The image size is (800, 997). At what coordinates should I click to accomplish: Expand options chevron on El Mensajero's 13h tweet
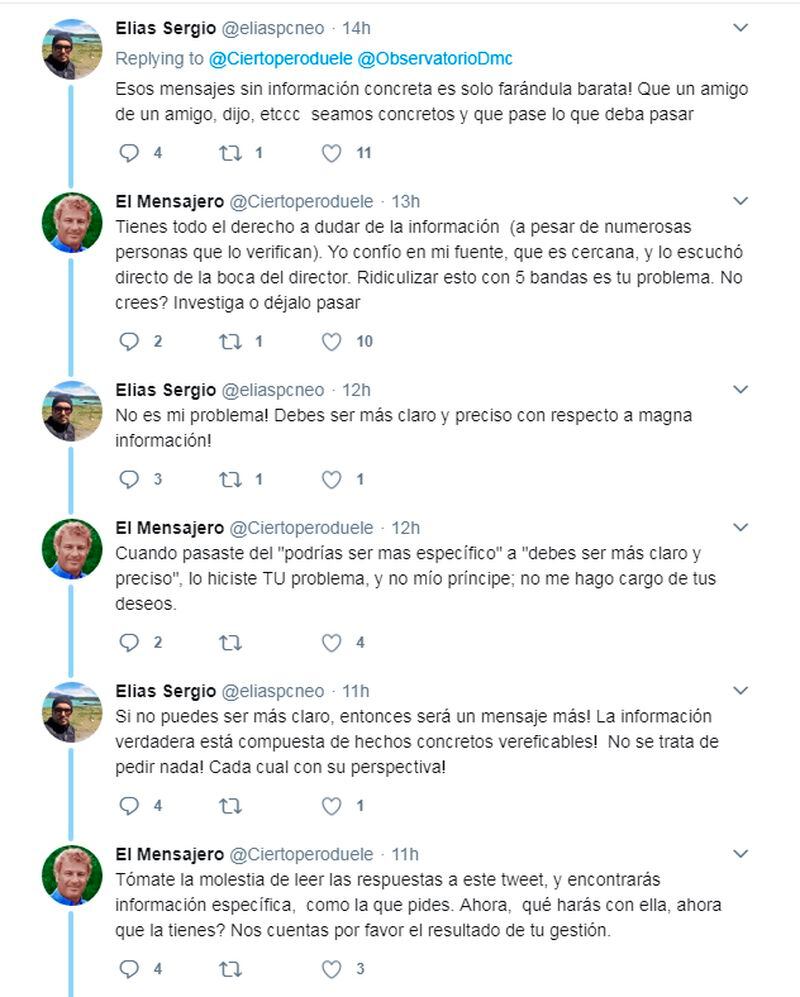pos(740,201)
